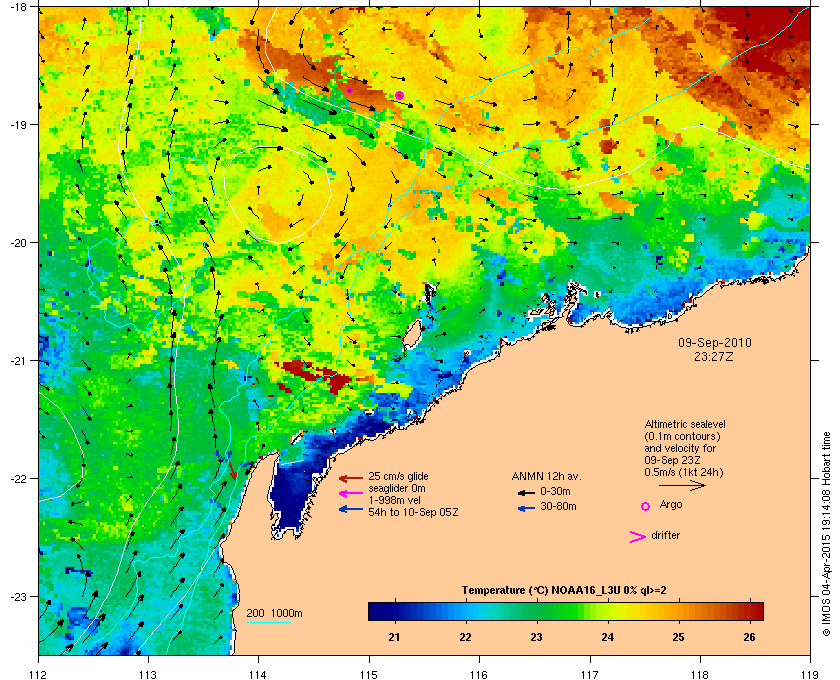Click the '23:27Z' time label

(714, 356)
